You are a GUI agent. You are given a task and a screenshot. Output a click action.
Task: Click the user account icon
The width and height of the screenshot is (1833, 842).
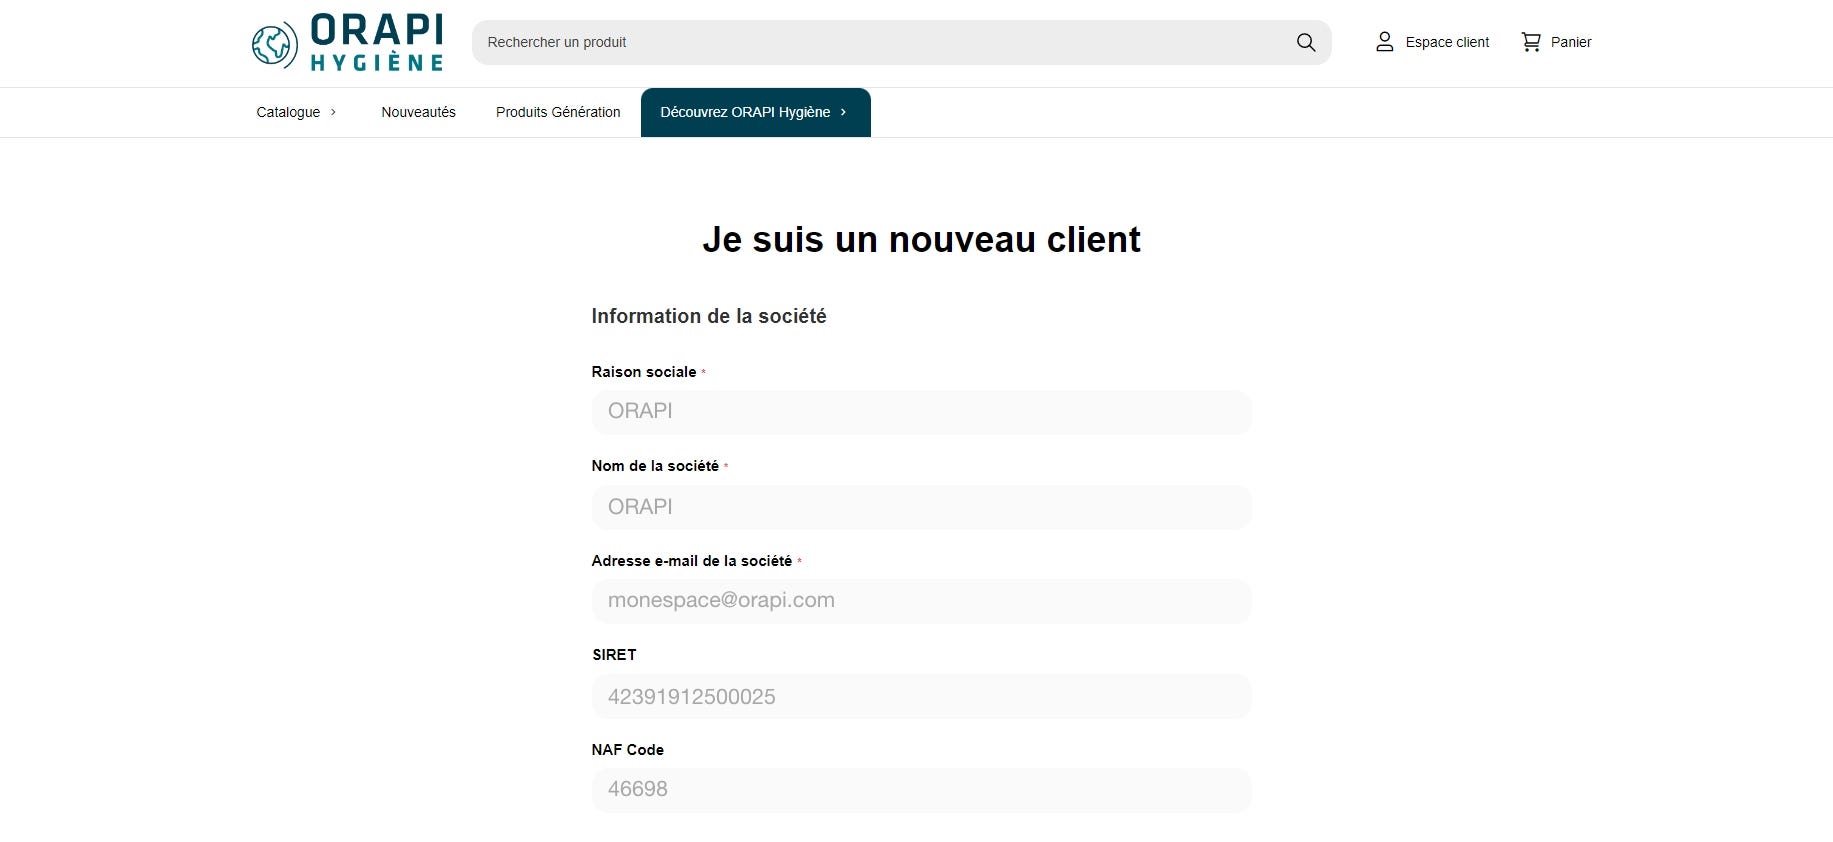[x=1385, y=42]
